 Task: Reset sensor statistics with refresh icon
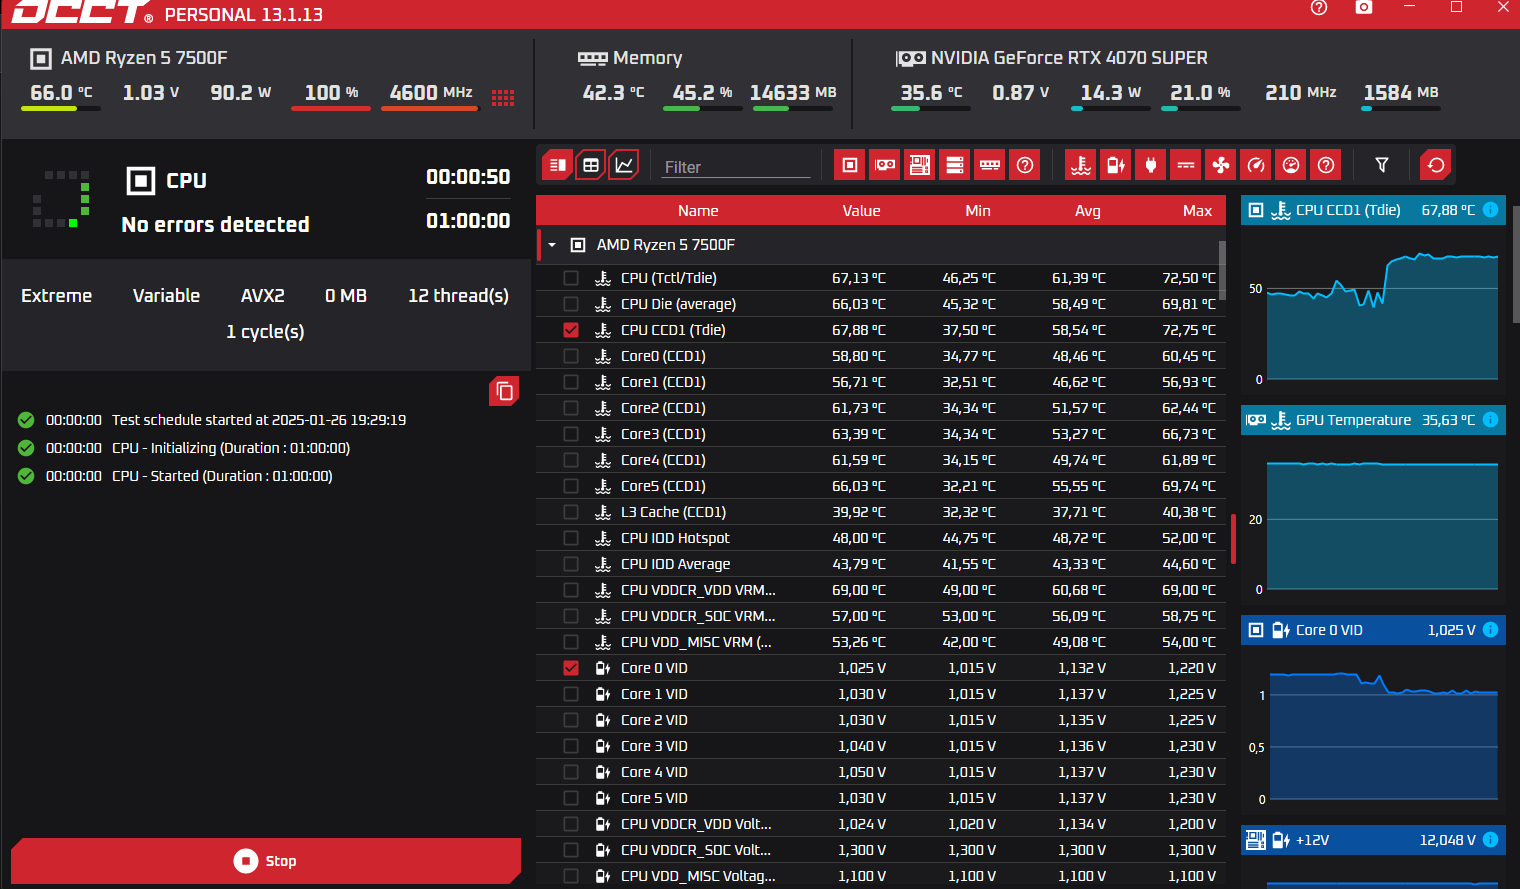[1436, 165]
